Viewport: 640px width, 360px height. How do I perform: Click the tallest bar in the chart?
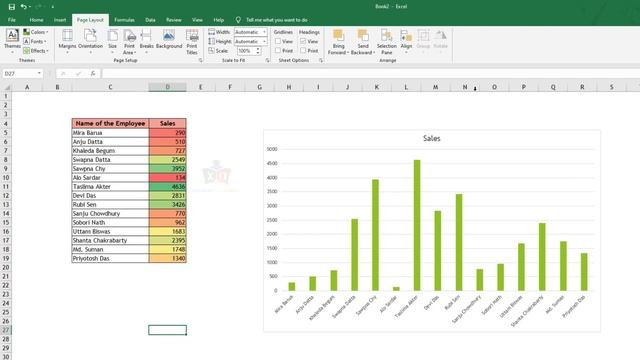(417, 225)
